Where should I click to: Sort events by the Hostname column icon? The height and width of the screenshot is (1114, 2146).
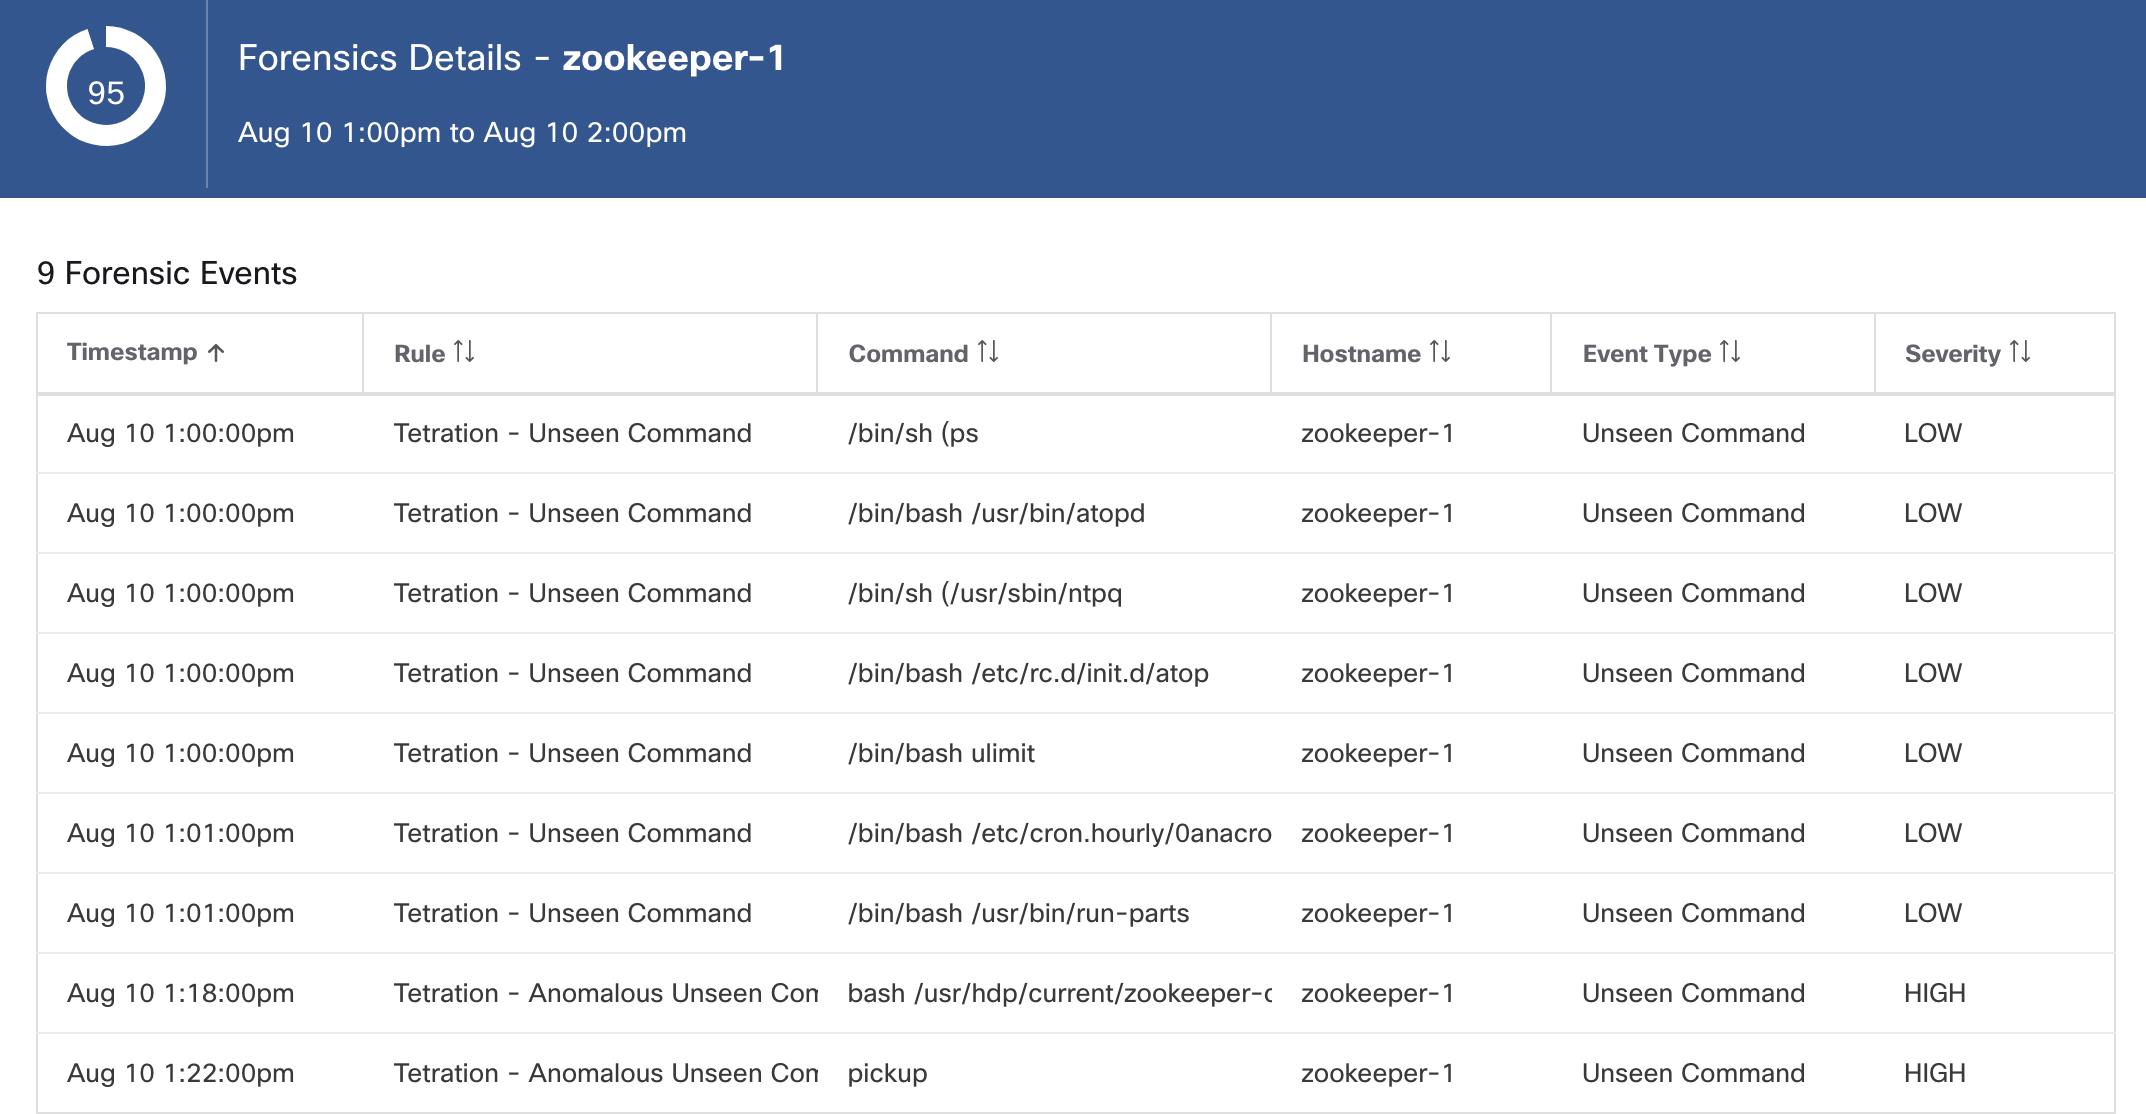(x=1439, y=352)
